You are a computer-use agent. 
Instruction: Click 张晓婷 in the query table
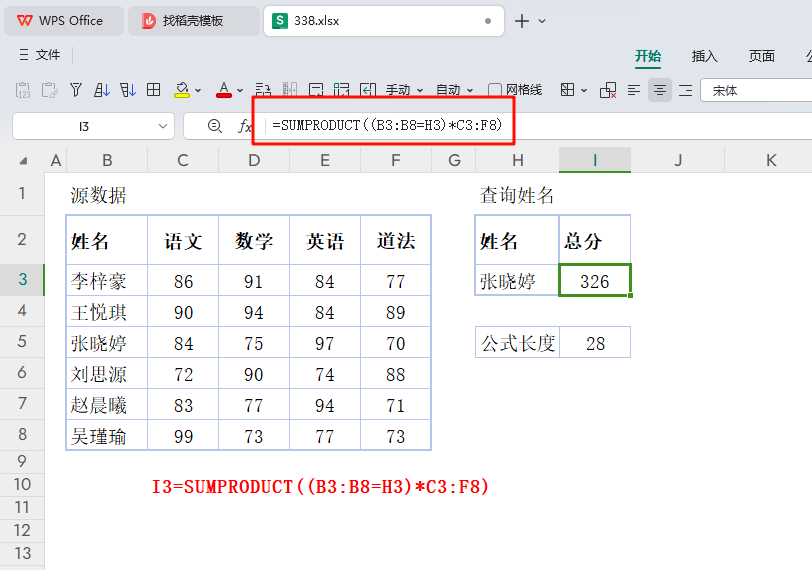click(x=517, y=281)
